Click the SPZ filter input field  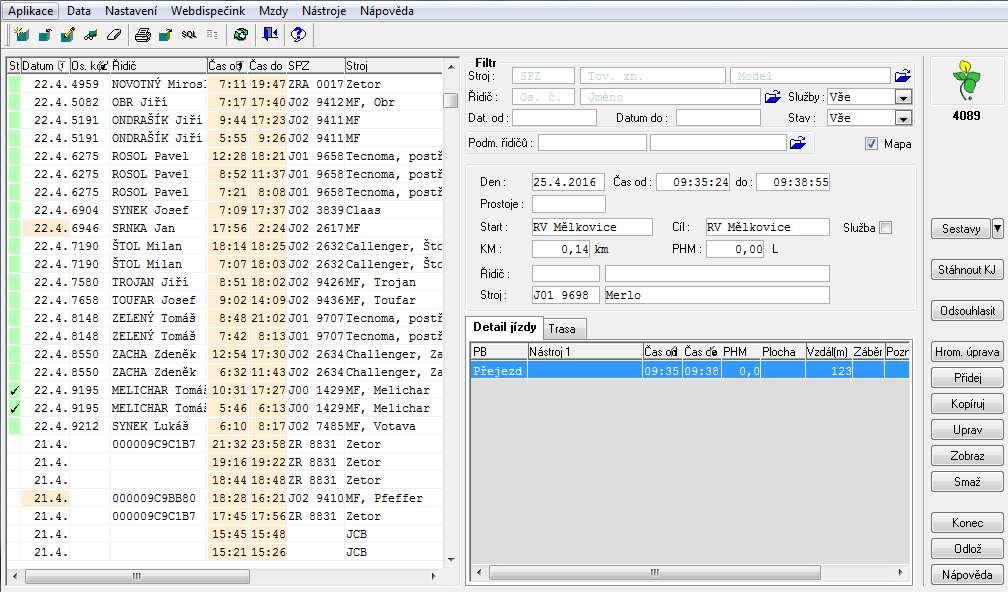543,76
